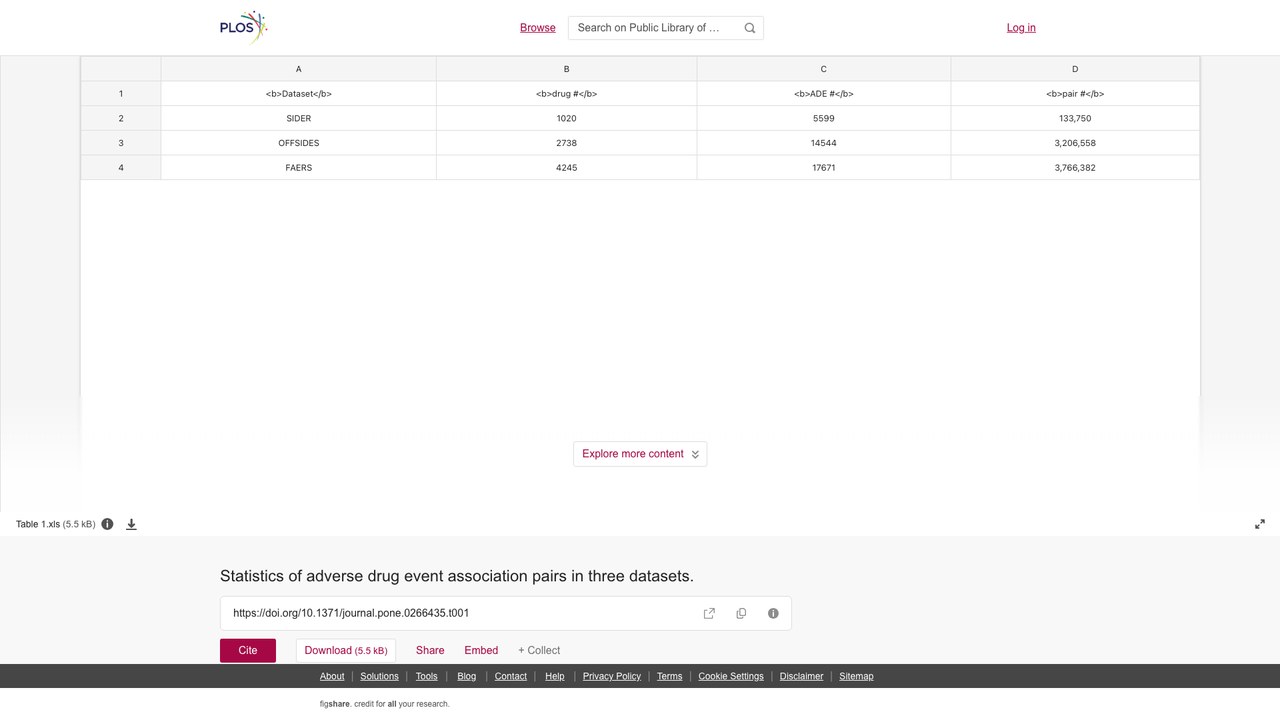This screenshot has width=1280, height=720.
Task: Open Solutions footer link
Action: point(379,676)
